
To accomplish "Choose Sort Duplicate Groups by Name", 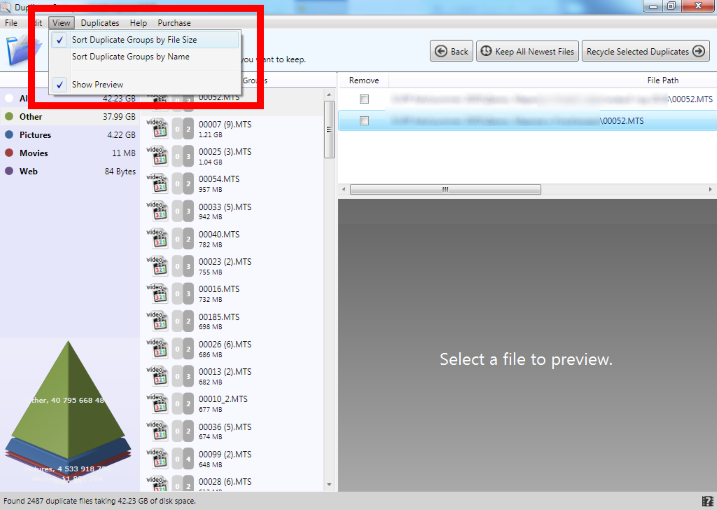I will pyautogui.click(x=130, y=57).
